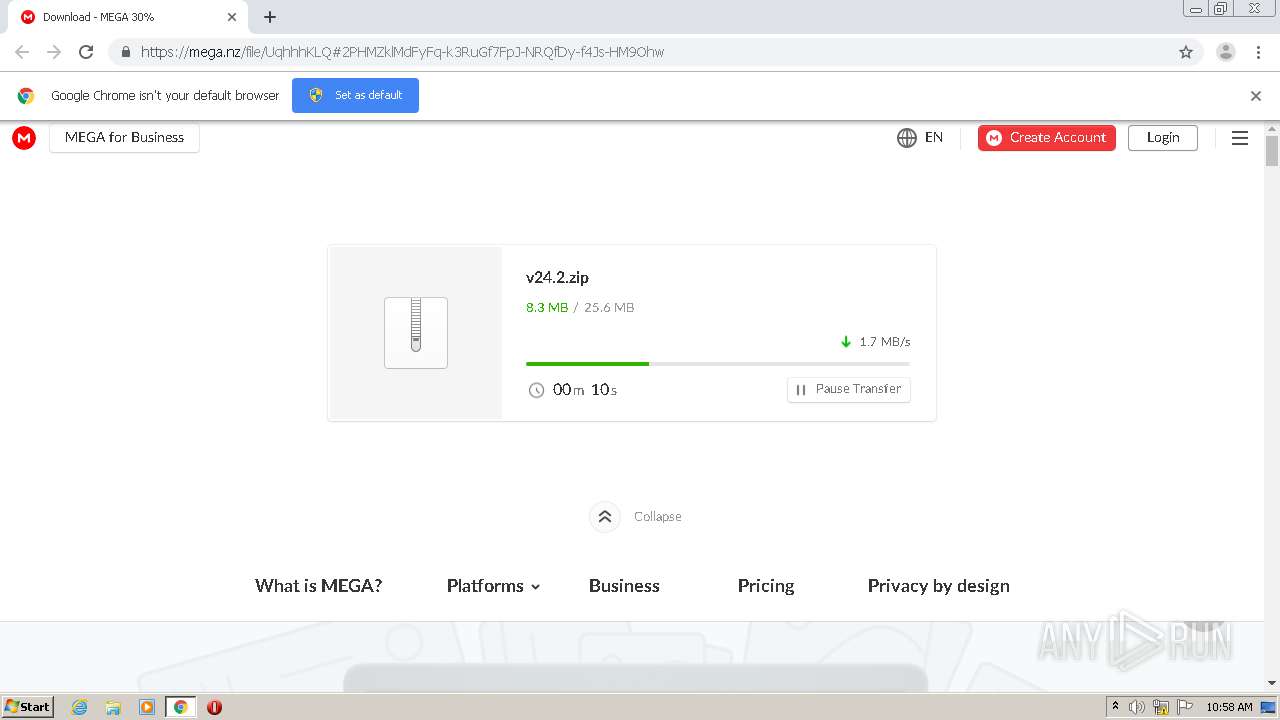Open Chrome three-dot menu
Viewport: 1280px width, 720px height.
pyautogui.click(x=1259, y=52)
